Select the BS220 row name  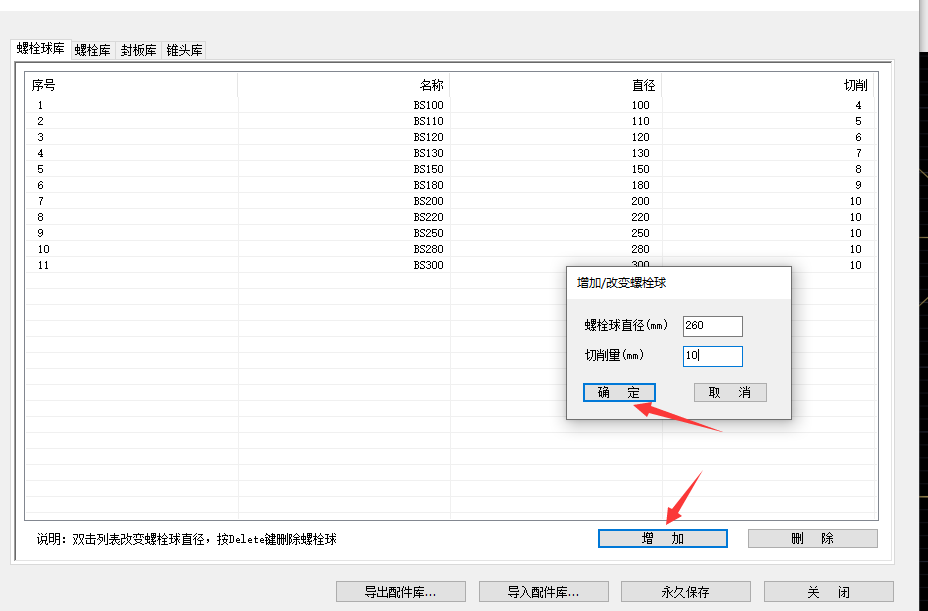coord(428,217)
